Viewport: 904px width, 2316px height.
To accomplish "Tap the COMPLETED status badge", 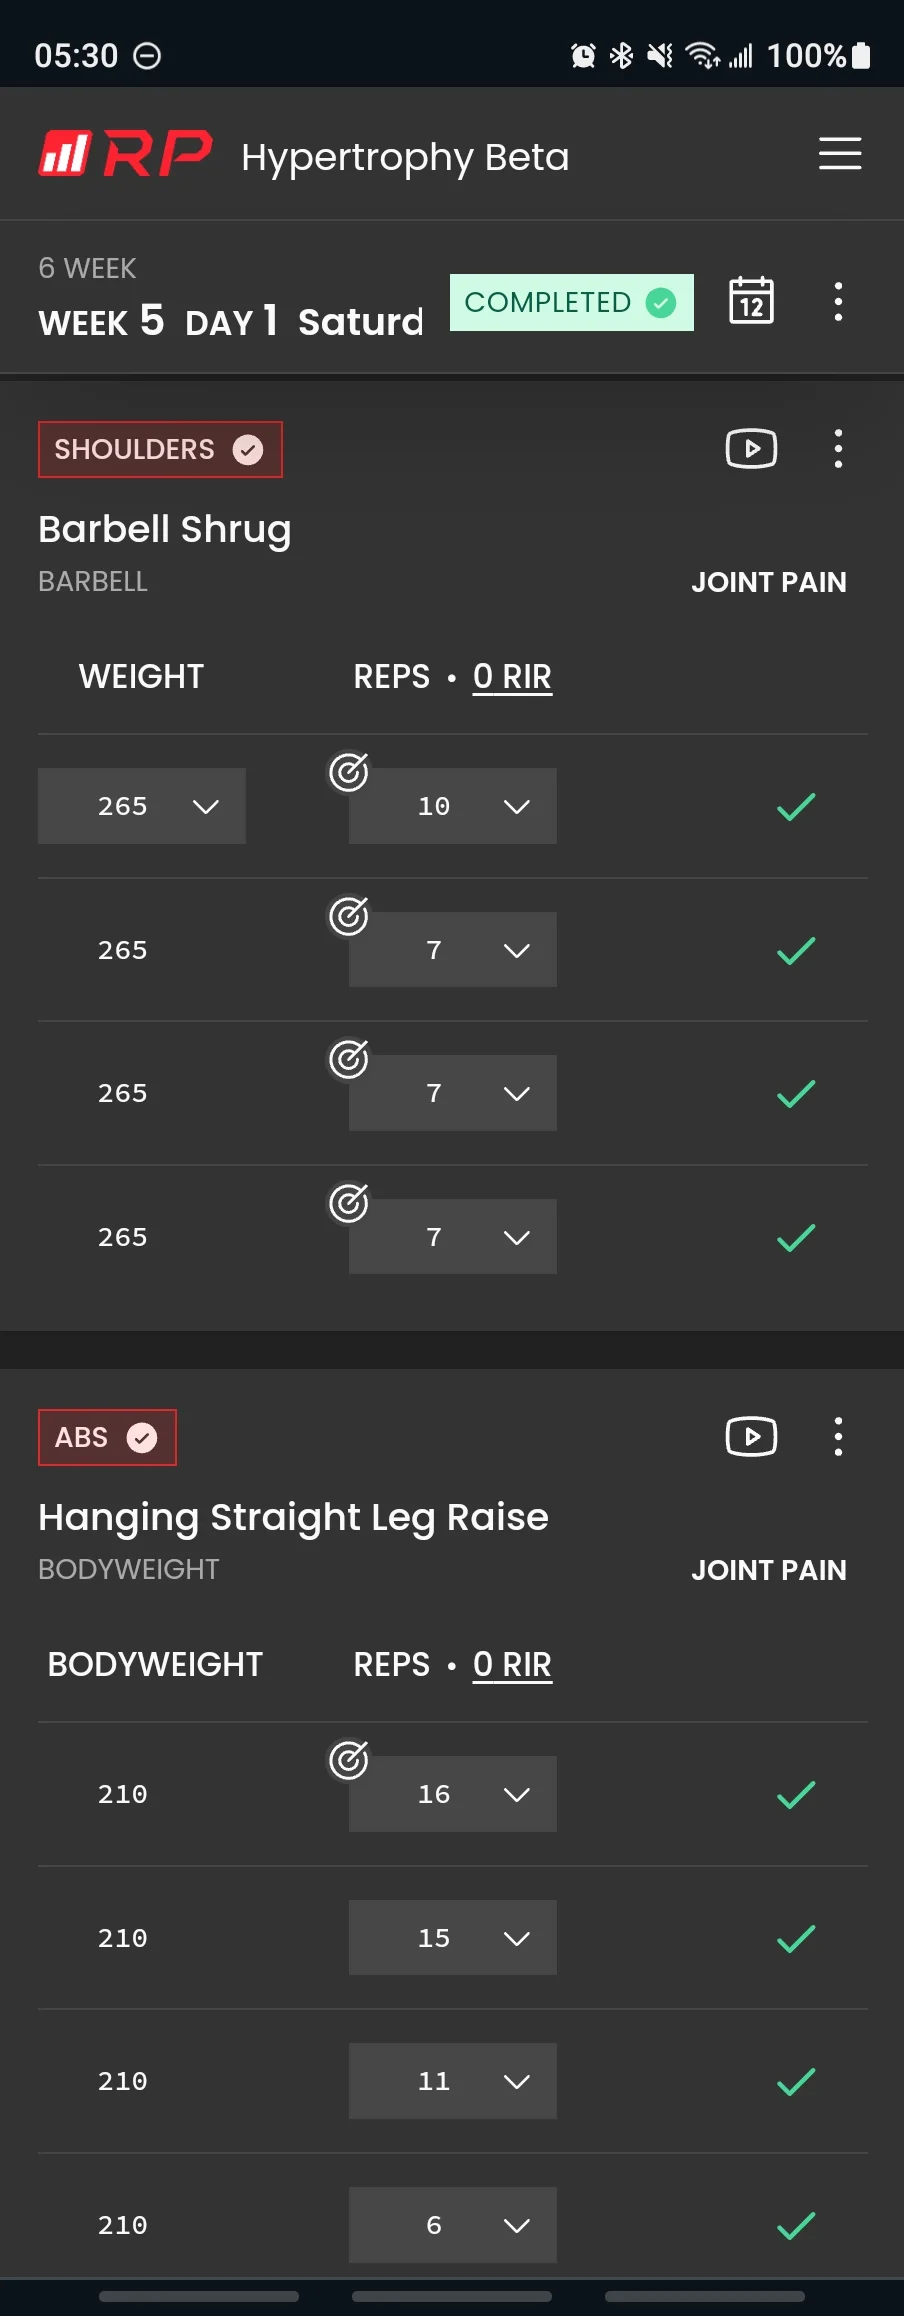I will 572,302.
